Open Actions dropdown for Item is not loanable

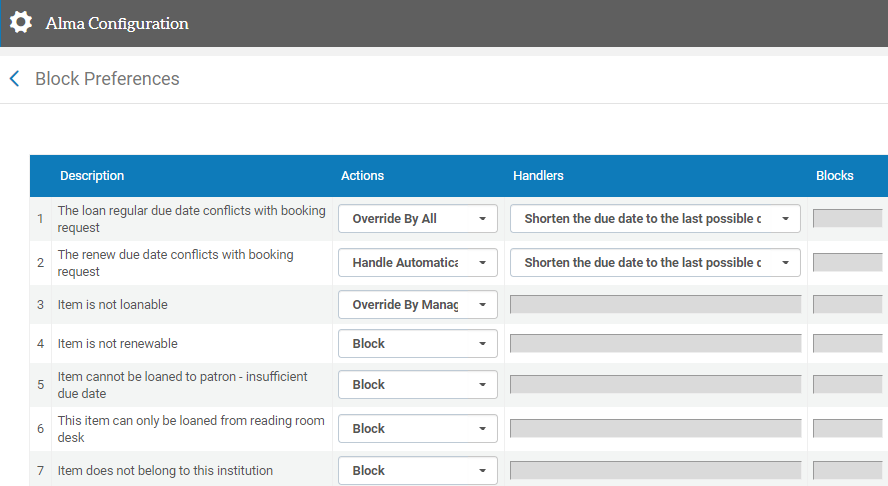418,305
